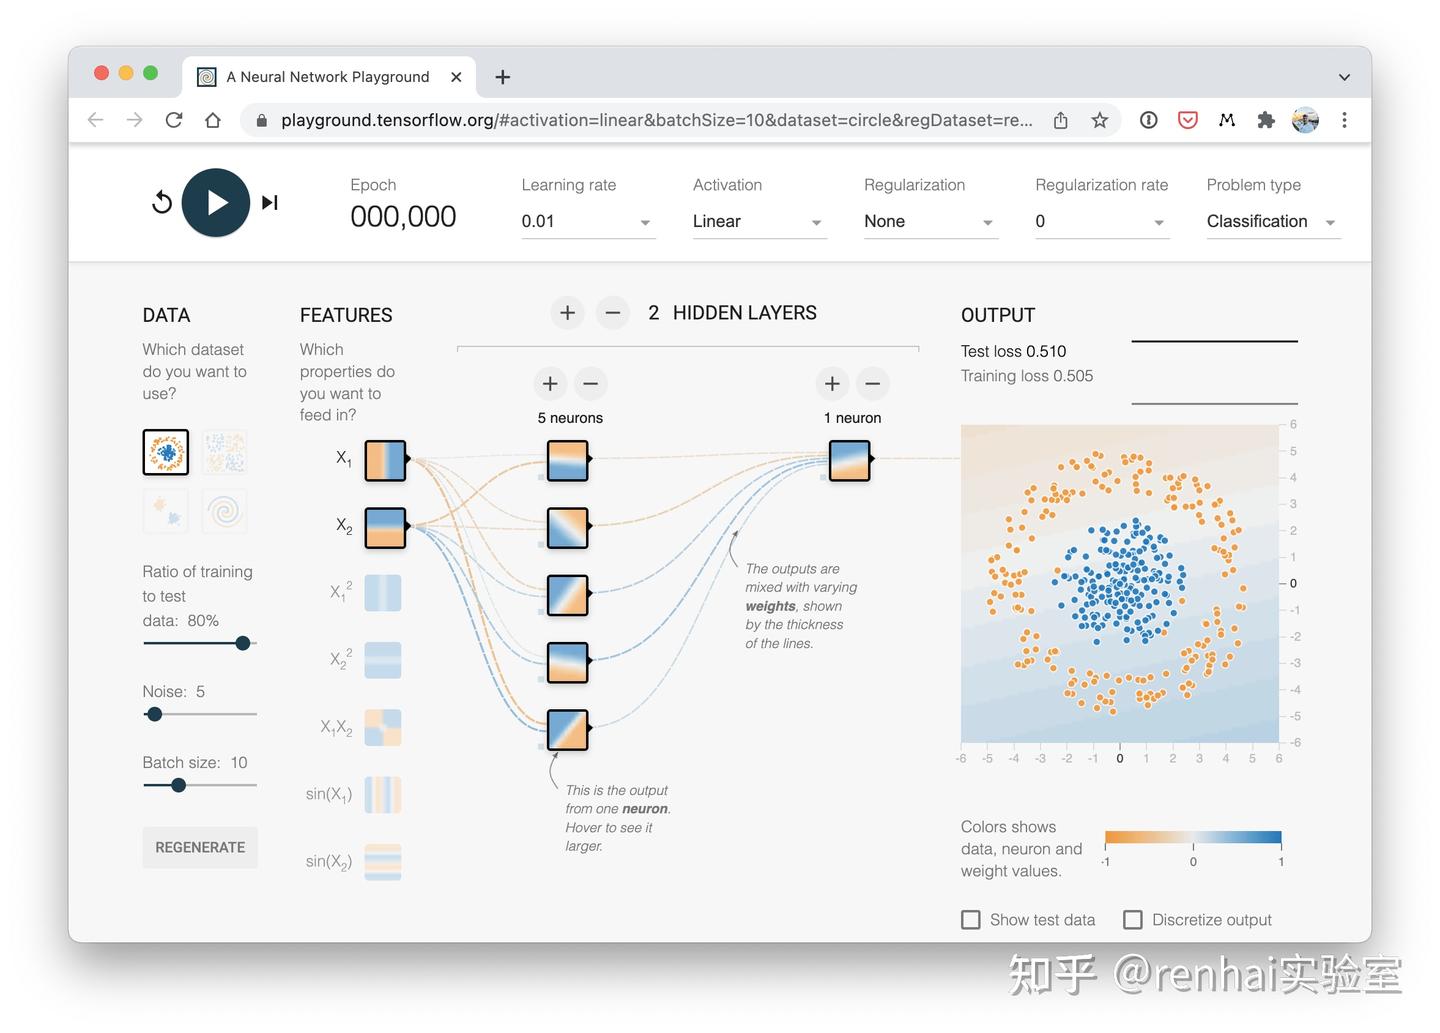This screenshot has height=1033, width=1440.
Task: Share this page via share icon
Action: point(1061,120)
